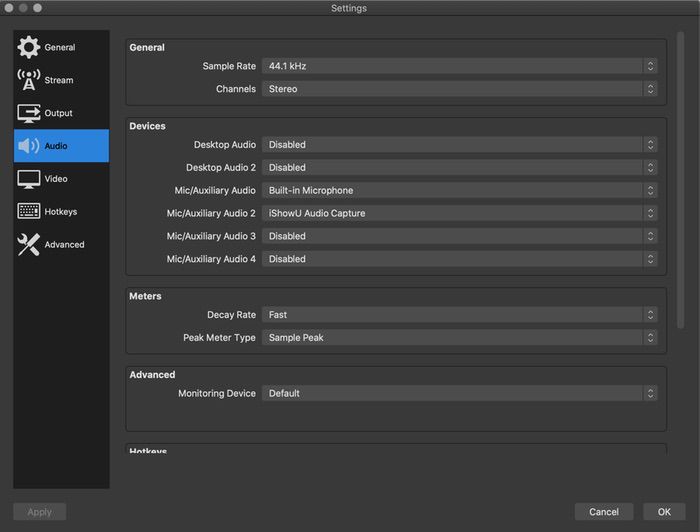700x532 pixels.
Task: Go to the Output settings tab label
Action: [x=58, y=113]
